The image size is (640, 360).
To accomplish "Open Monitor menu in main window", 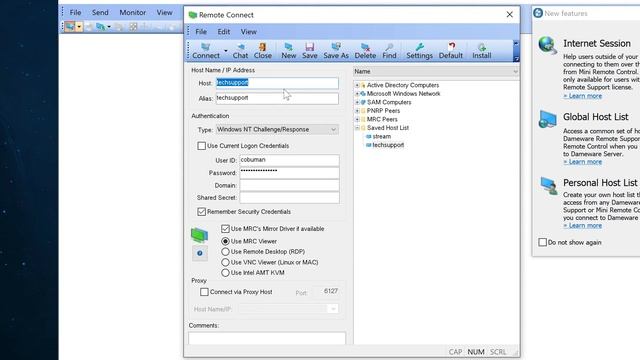I will [x=132, y=12].
